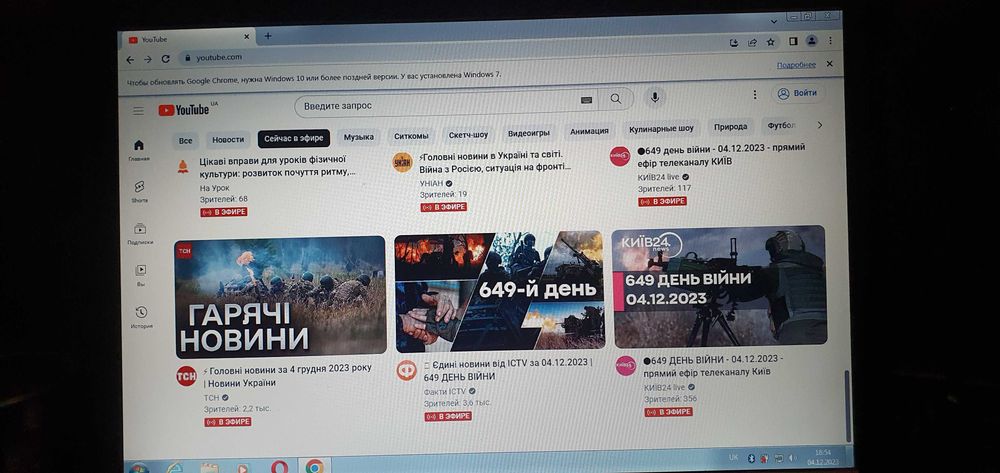Bookmark this page with the star
The width and height of the screenshot is (1000, 473).
coord(770,42)
